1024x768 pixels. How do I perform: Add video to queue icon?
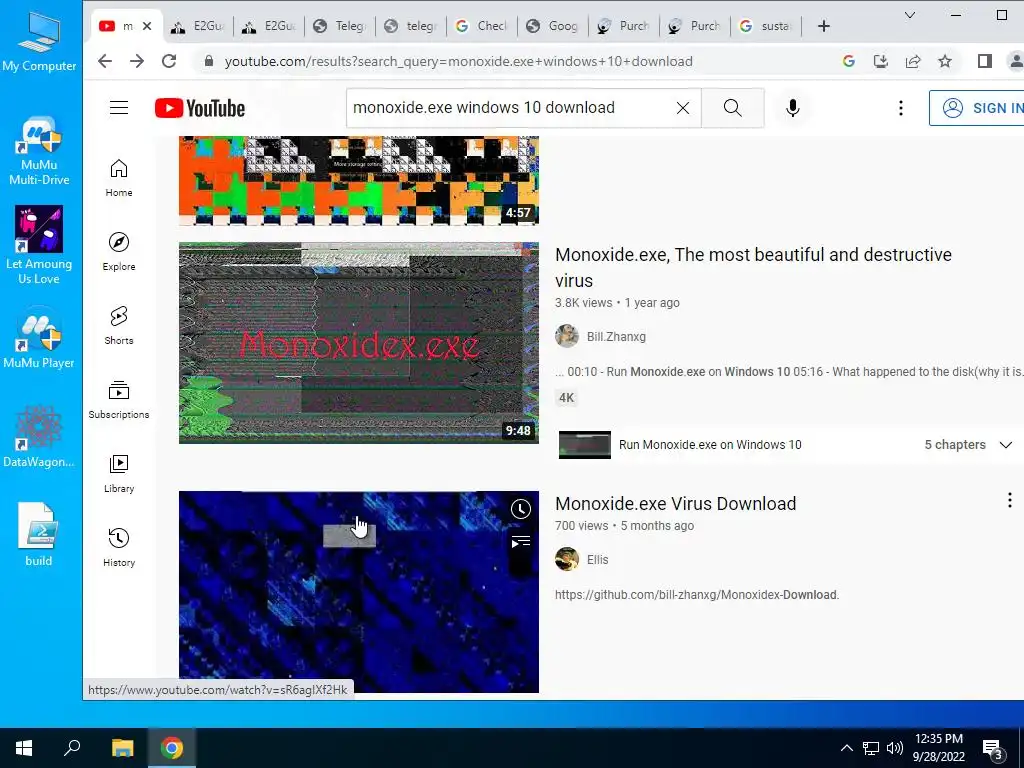click(x=520, y=542)
